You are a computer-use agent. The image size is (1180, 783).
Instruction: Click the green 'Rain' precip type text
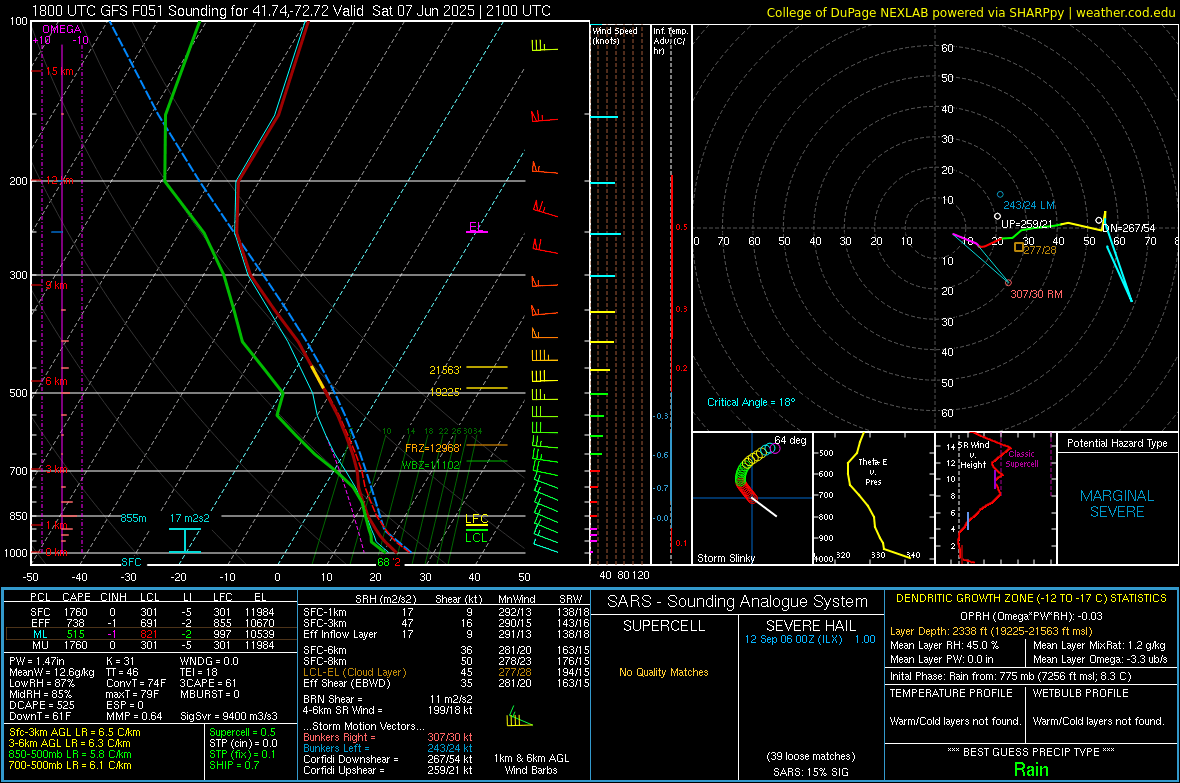1031,769
